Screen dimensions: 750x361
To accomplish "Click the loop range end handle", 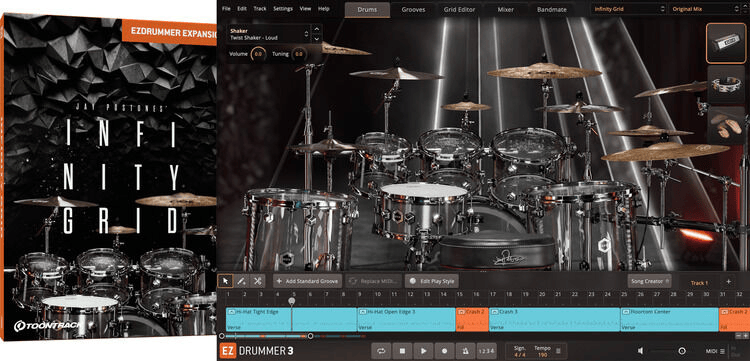I will pos(310,336).
